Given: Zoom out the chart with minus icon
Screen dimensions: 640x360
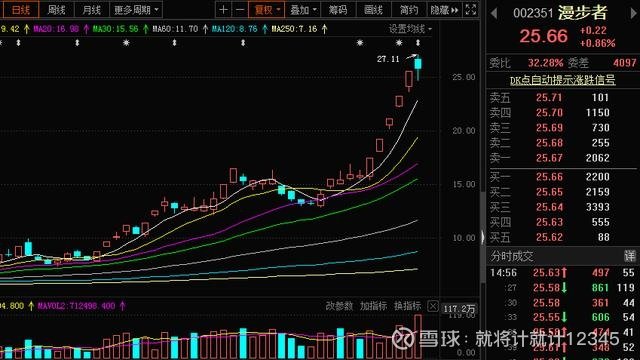Looking at the screenshot, I should 240,9.
